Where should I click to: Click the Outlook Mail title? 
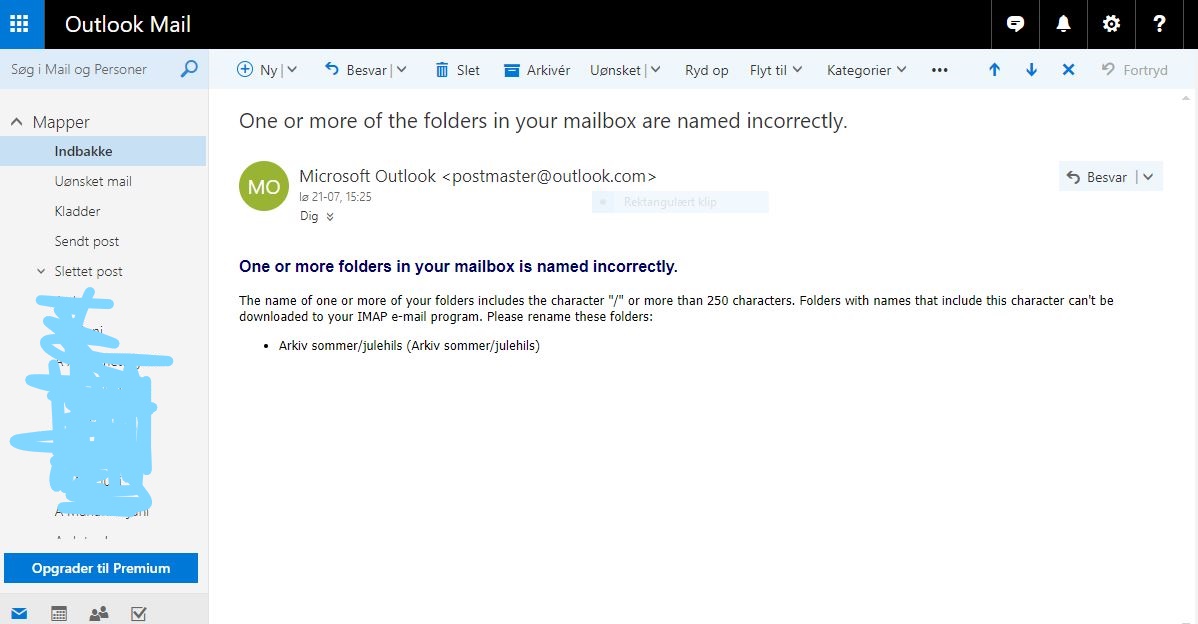point(128,24)
